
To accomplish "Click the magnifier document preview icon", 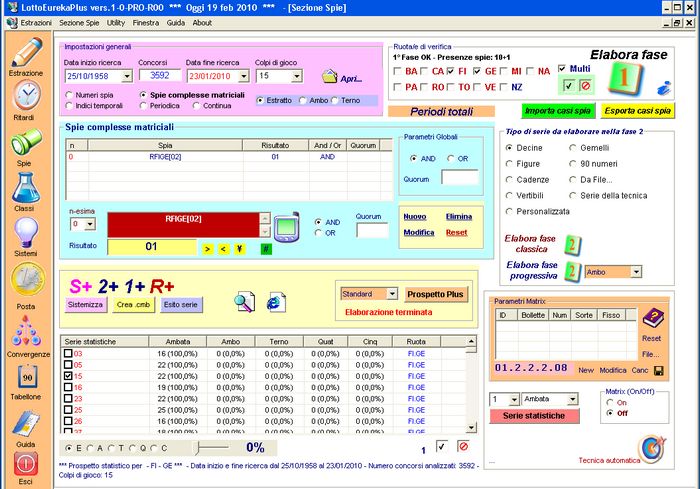I will 245,302.
